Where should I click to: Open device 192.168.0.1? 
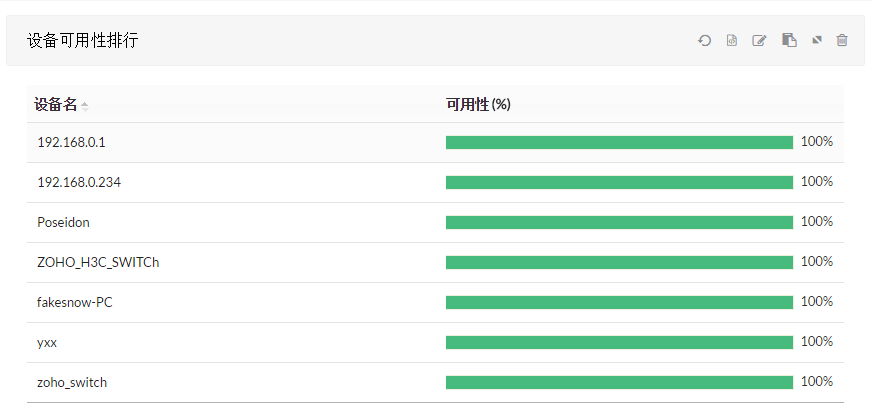tap(71, 142)
